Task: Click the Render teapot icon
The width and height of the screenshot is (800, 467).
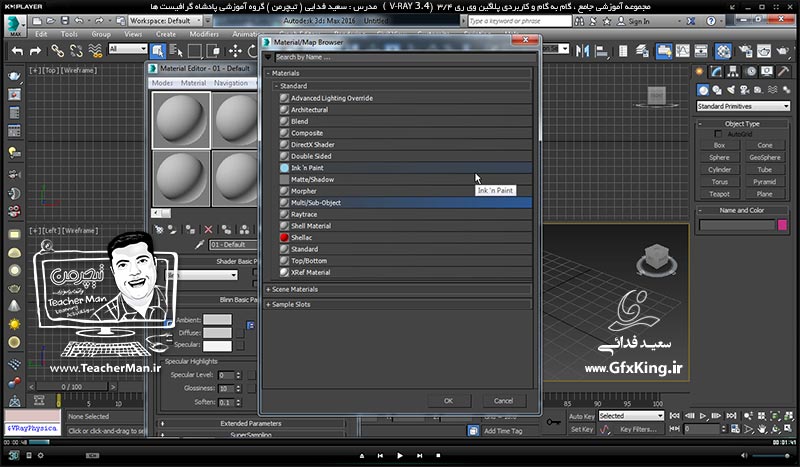Action: (782, 51)
